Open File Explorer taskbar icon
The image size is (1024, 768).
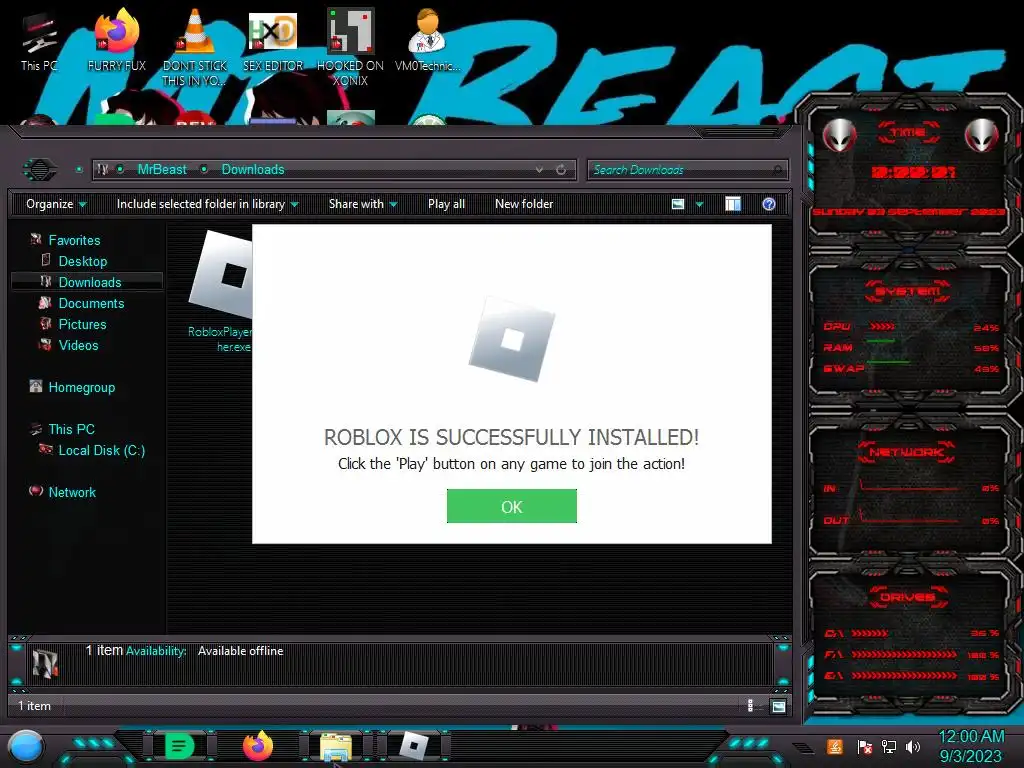(x=336, y=746)
